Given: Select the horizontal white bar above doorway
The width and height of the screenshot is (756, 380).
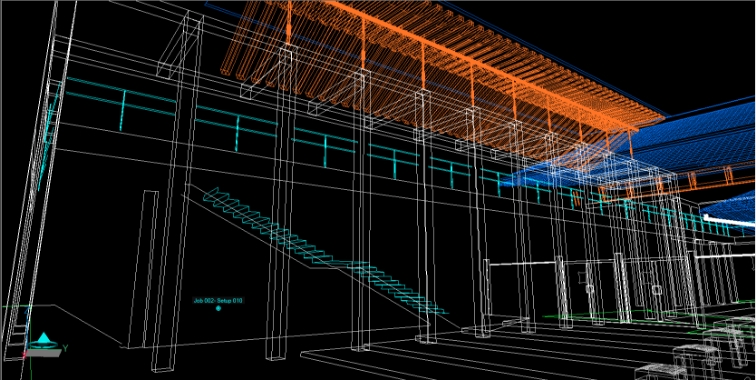Looking at the screenshot, I should click(x=523, y=263).
